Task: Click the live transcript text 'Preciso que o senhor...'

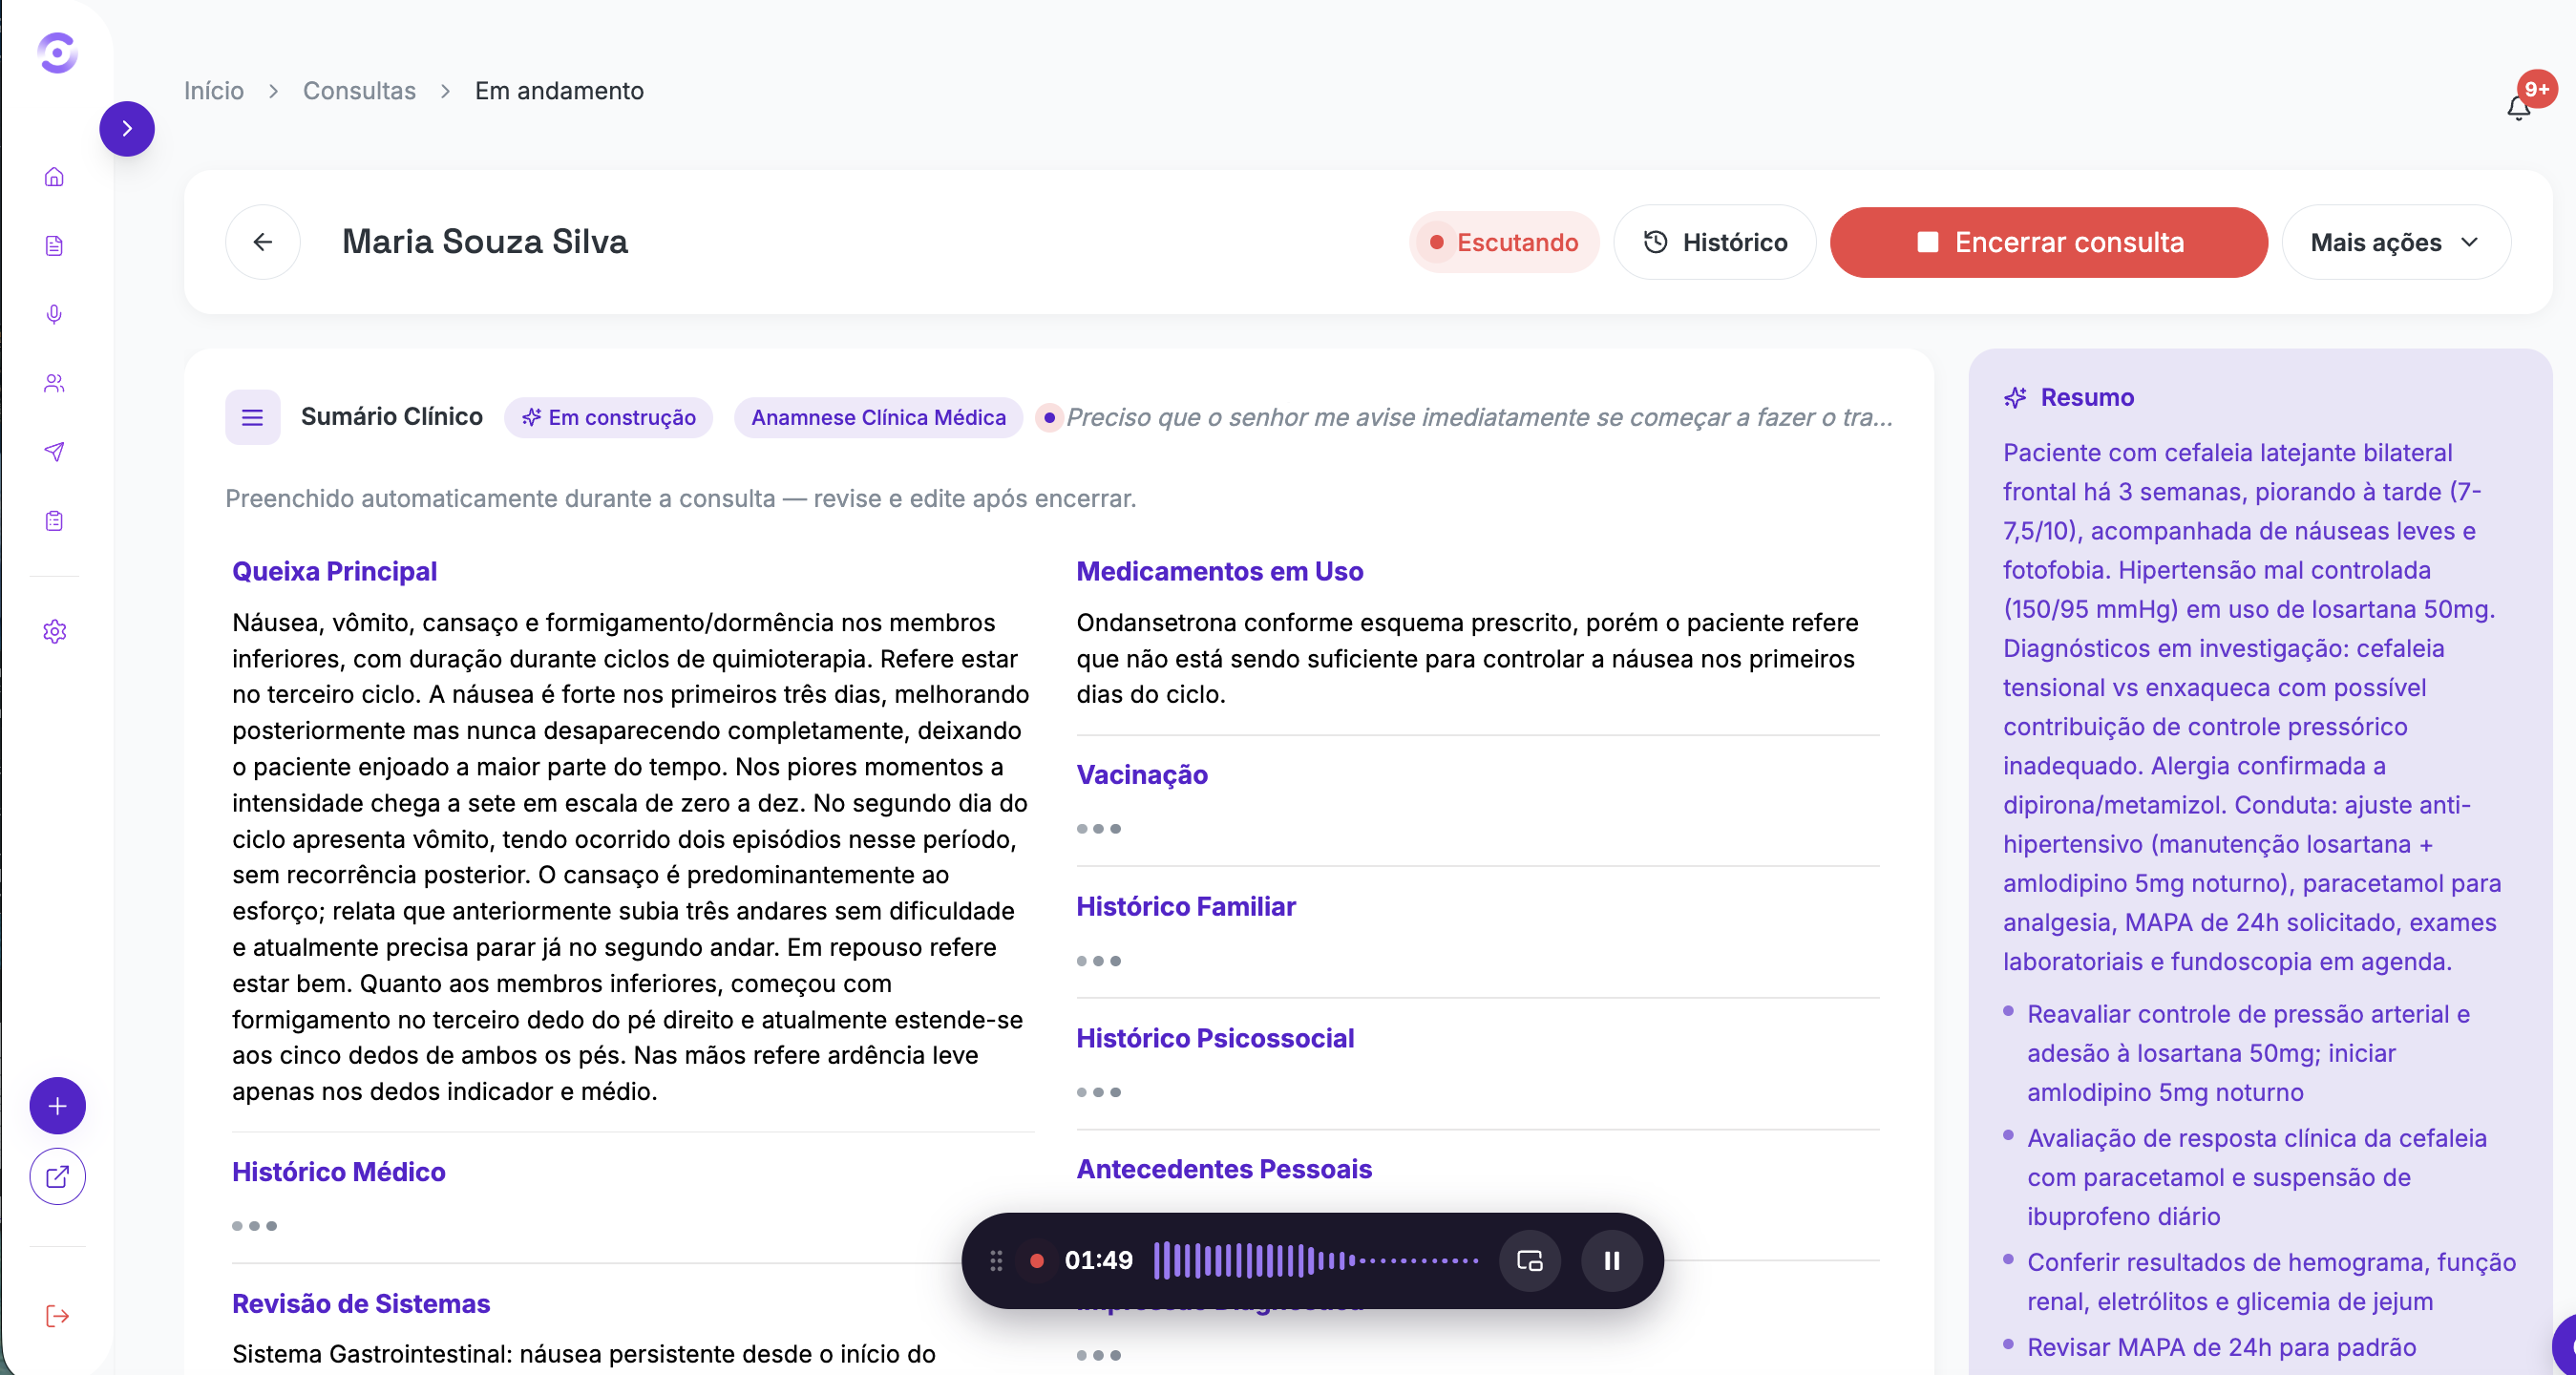Action: pos(1479,417)
